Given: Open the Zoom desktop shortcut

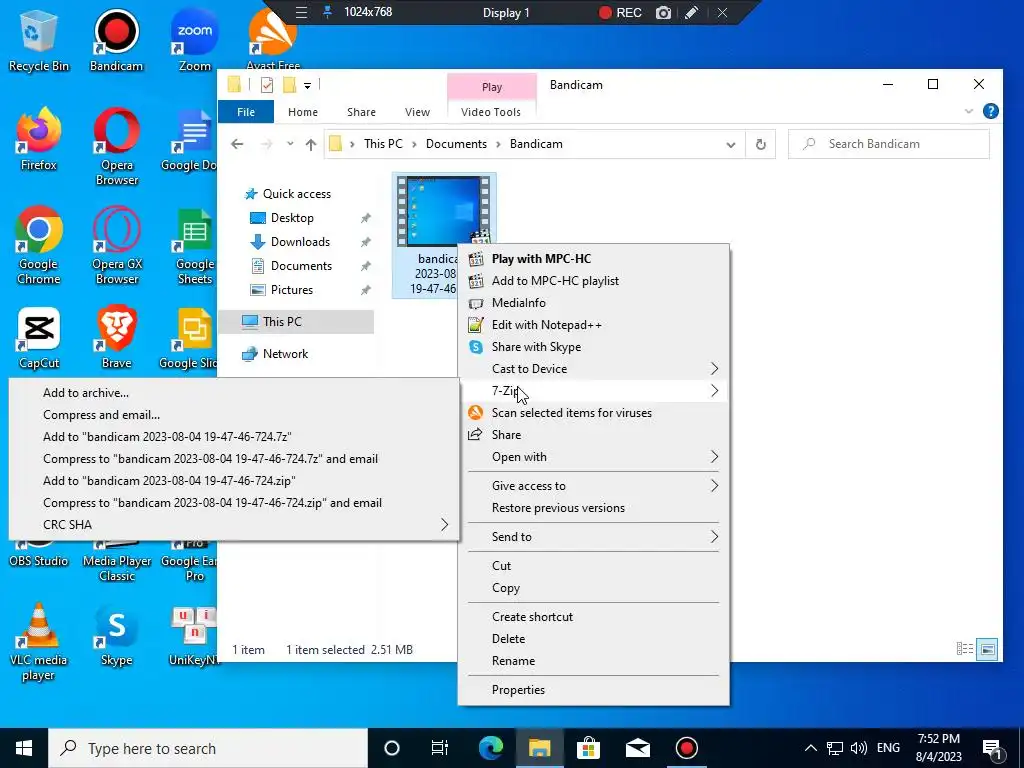Looking at the screenshot, I should 195,39.
